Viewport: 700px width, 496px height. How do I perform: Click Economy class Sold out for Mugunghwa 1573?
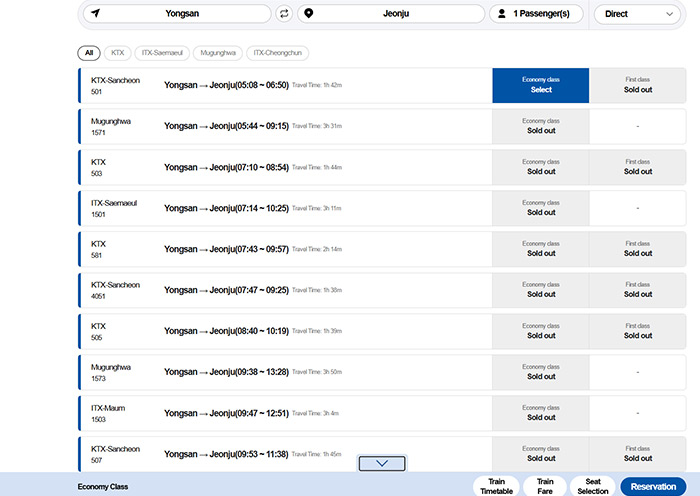[x=541, y=372]
